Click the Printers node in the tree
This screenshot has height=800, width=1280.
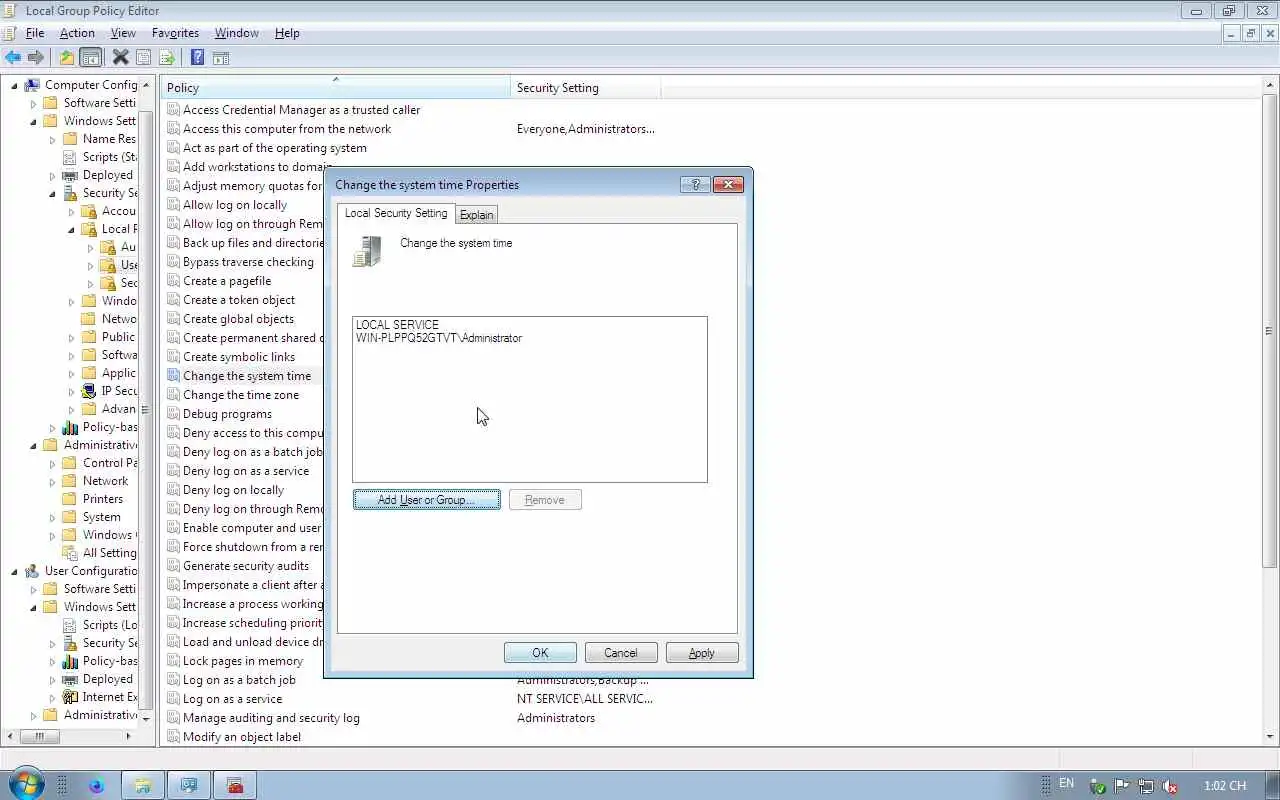[x=103, y=499]
